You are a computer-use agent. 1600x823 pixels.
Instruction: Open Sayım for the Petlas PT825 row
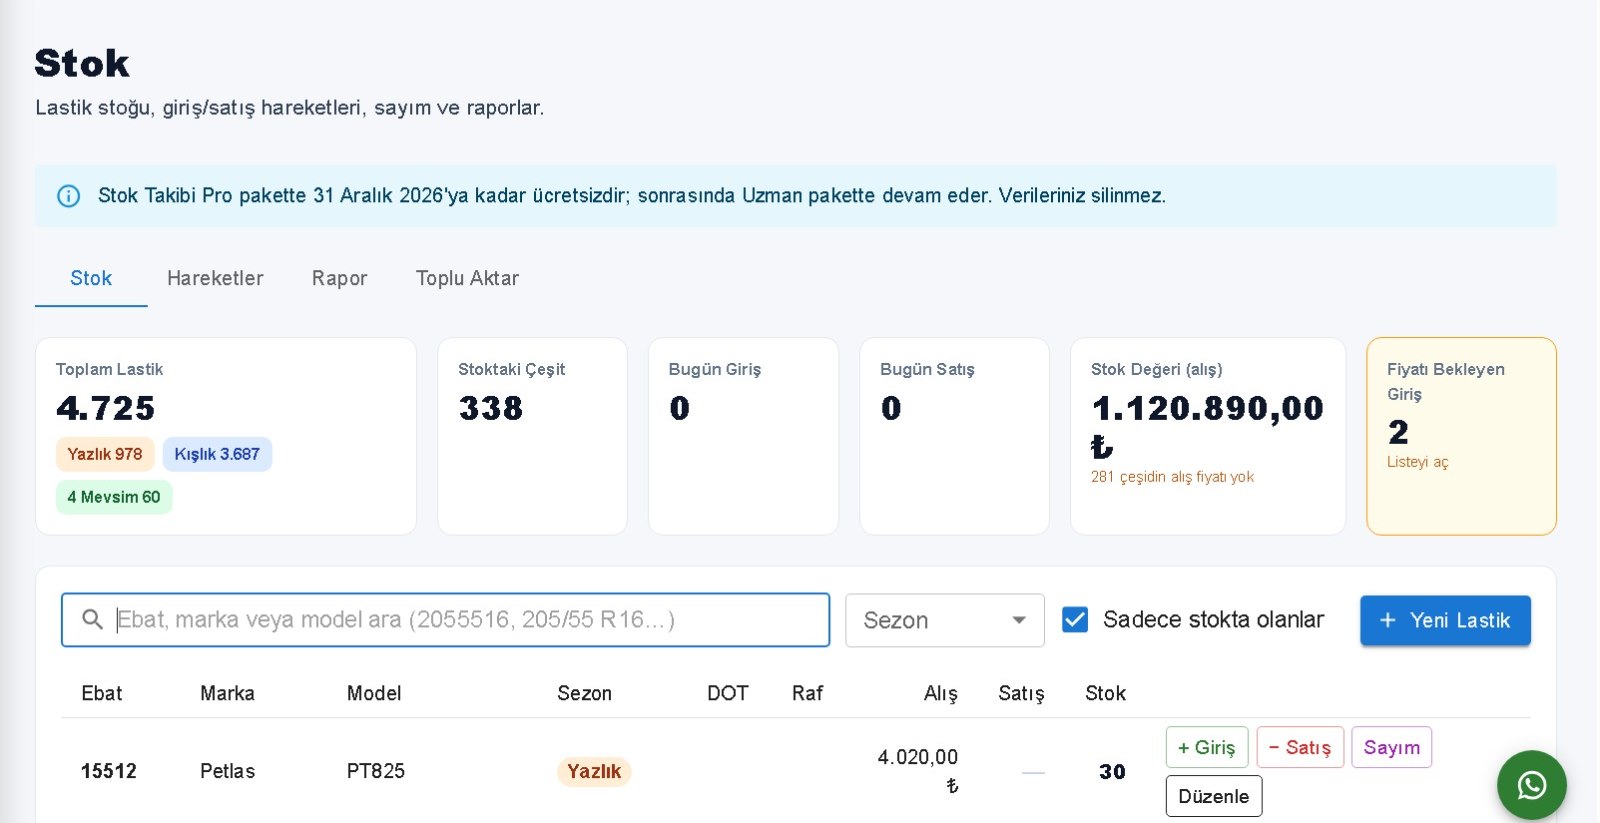tap(1392, 747)
